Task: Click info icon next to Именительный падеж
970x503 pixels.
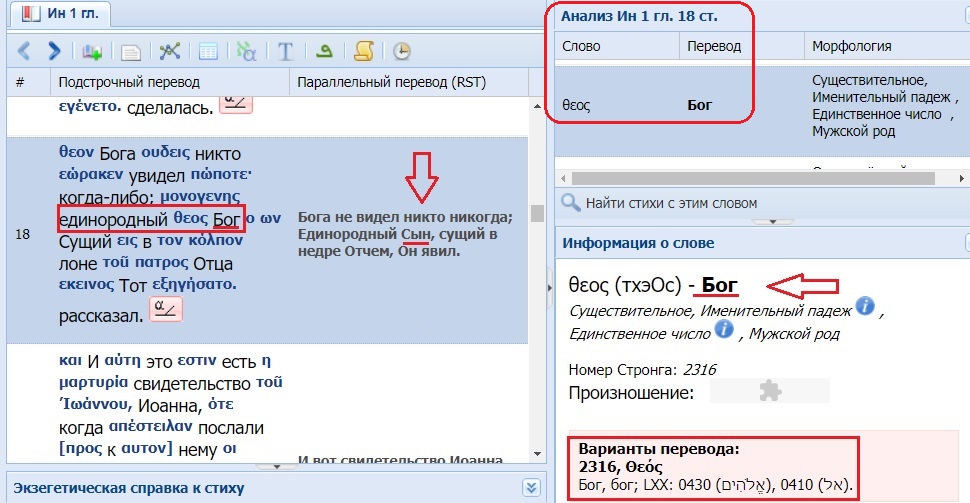Action: pos(866,306)
